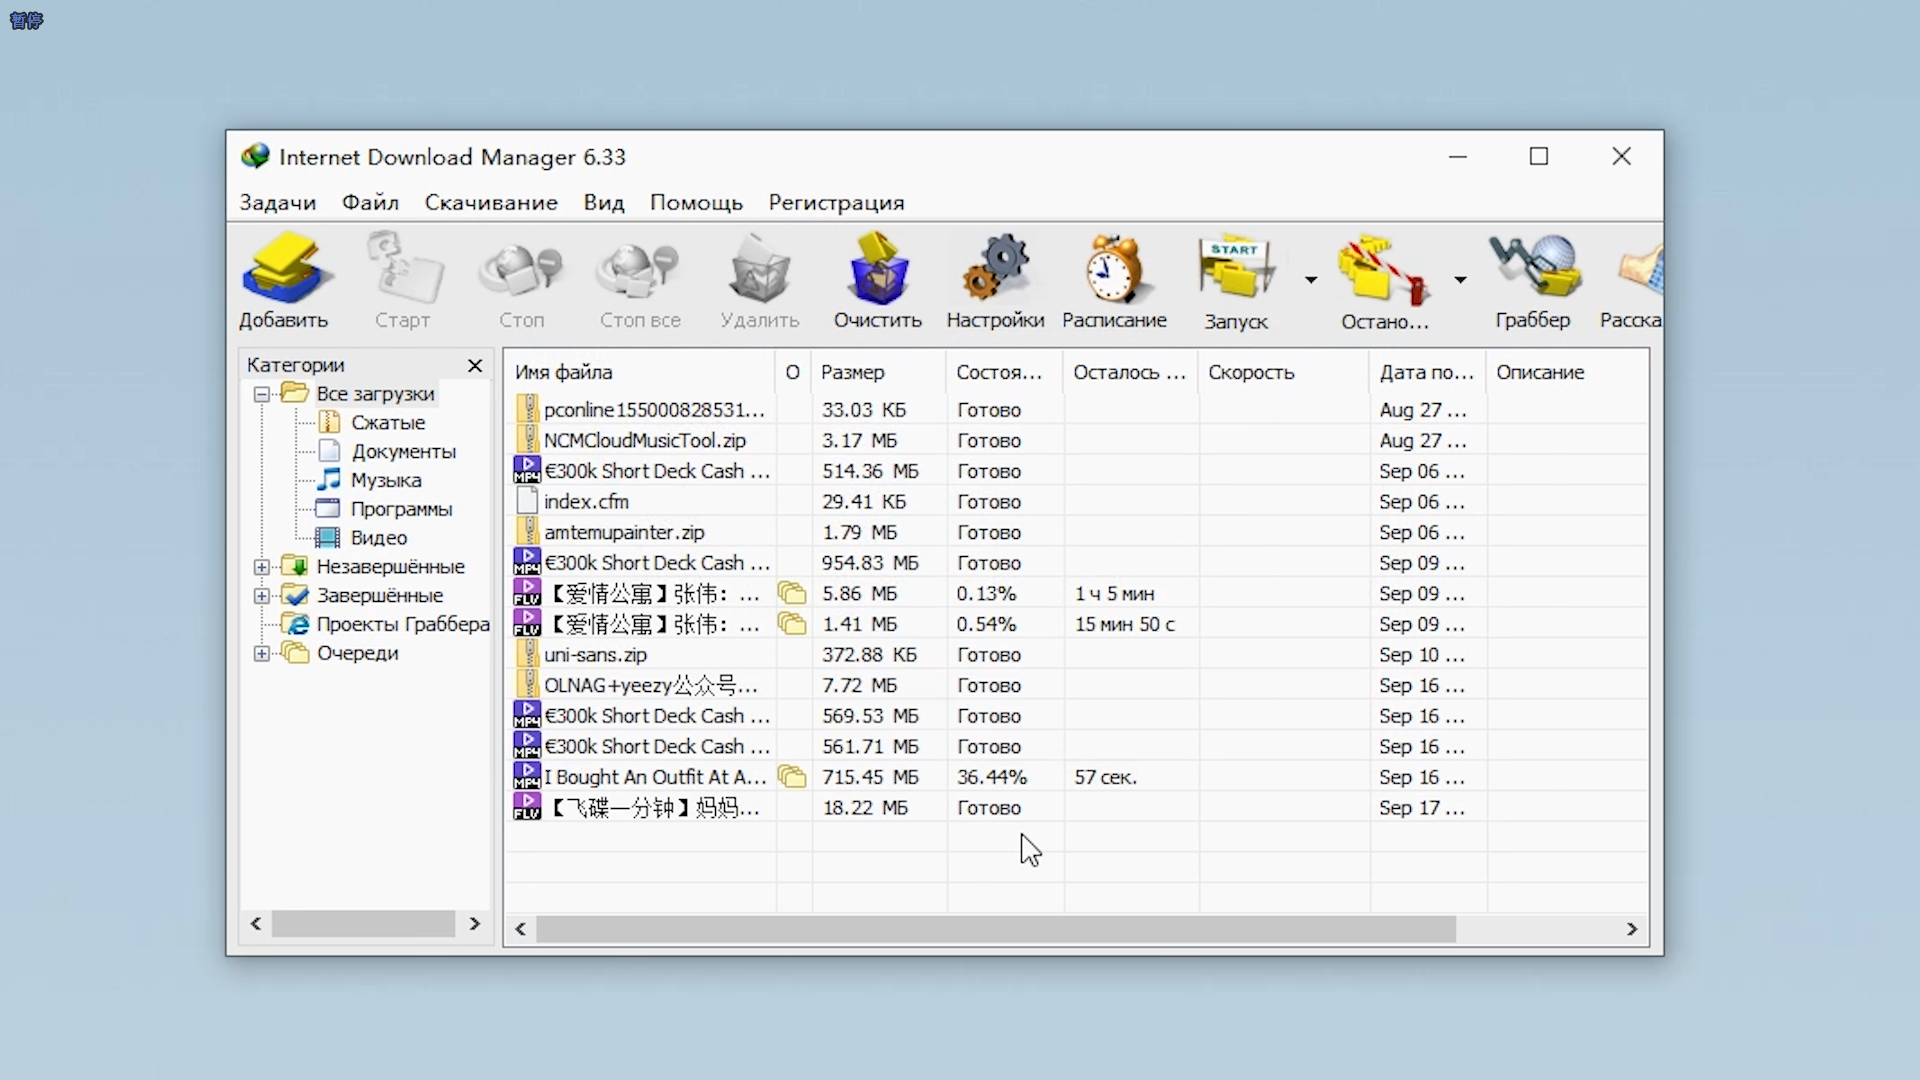This screenshot has height=1080, width=1920.
Task: Expand the Незавершённые tree node
Action: [x=262, y=567]
